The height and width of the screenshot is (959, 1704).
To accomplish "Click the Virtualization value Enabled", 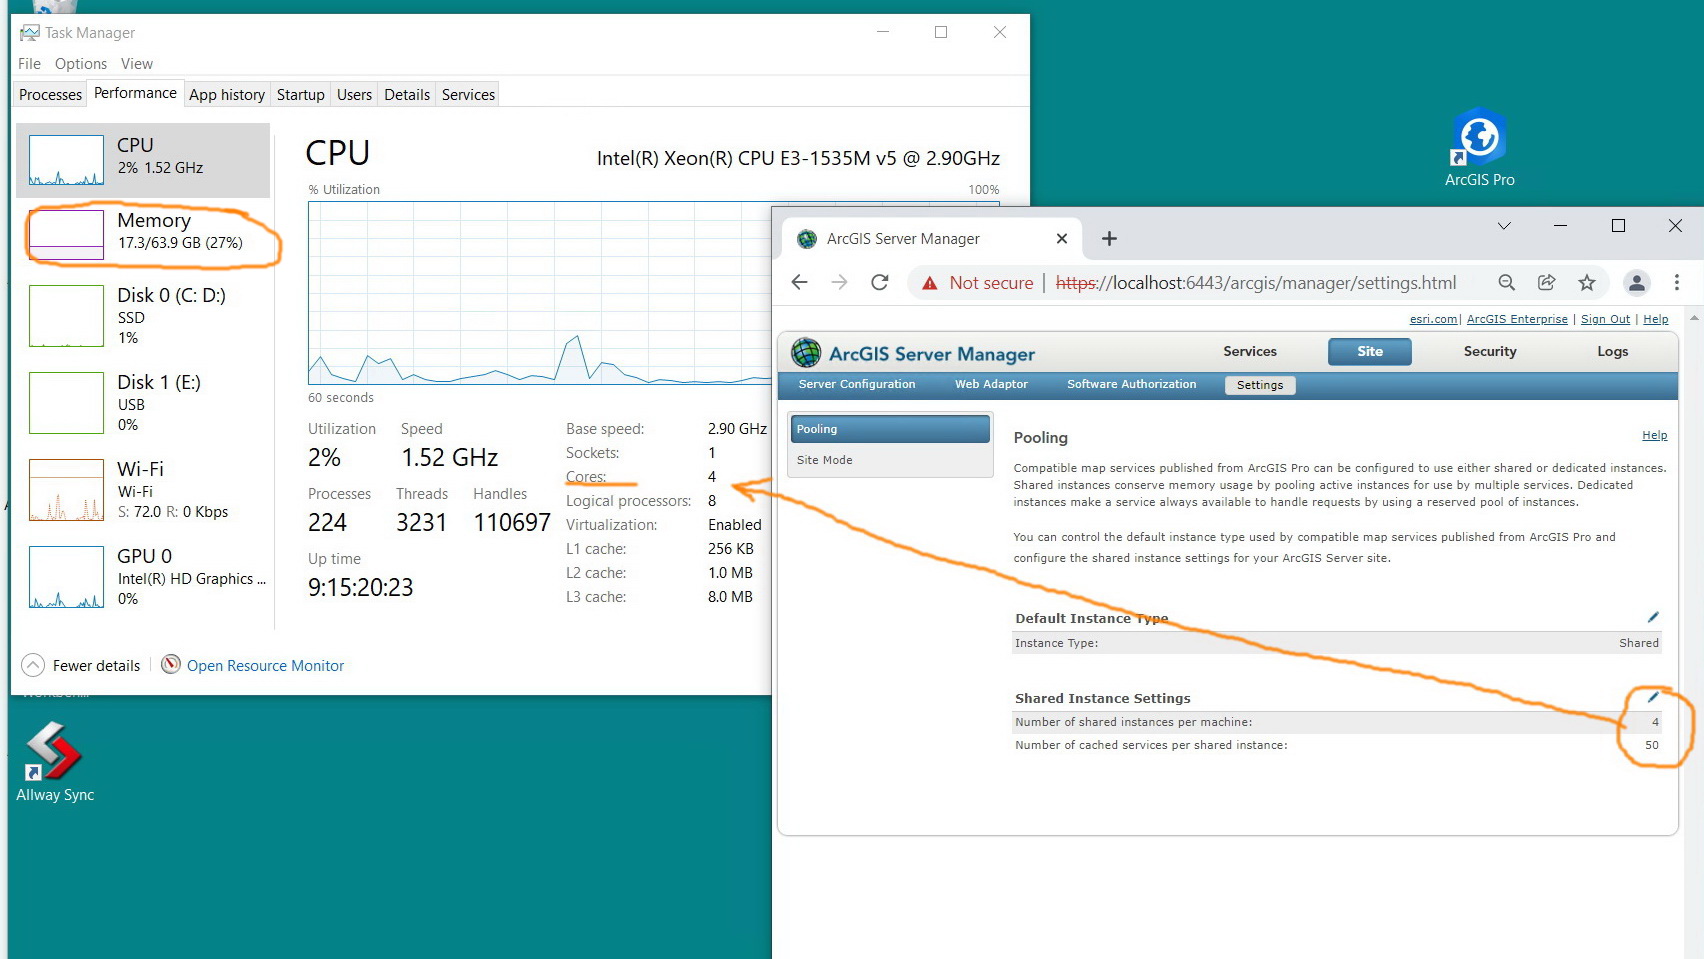I will 735,525.
